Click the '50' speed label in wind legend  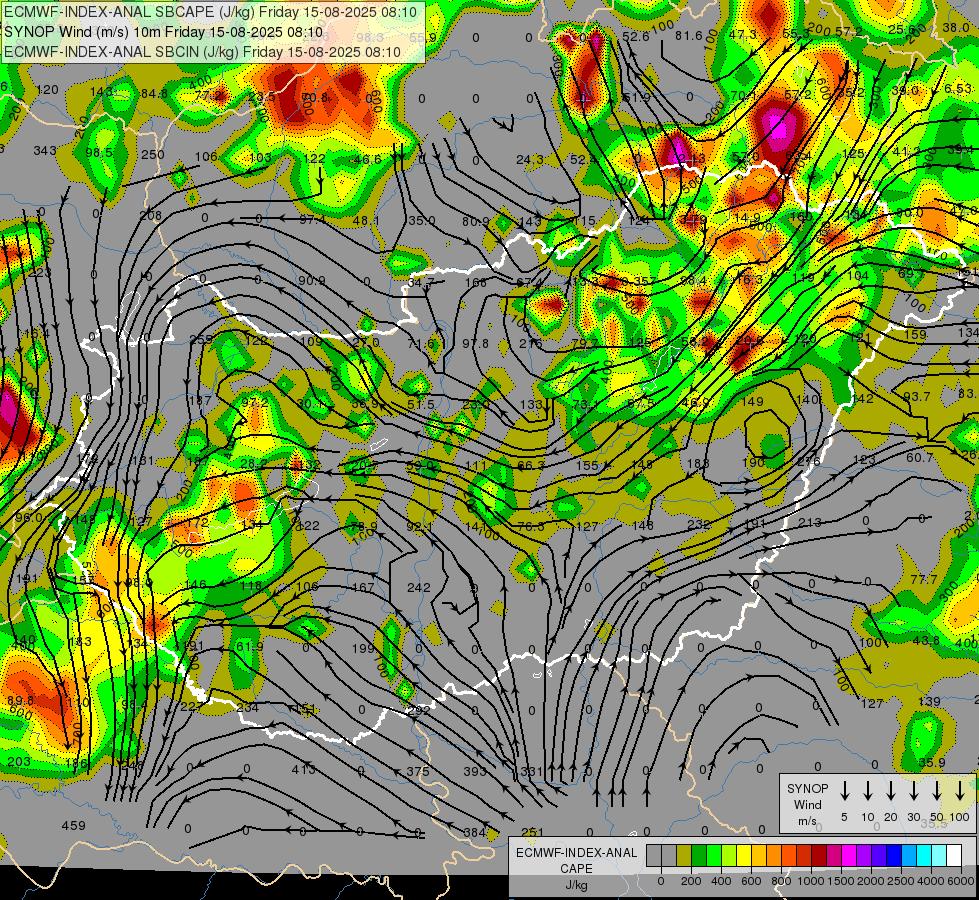click(937, 817)
